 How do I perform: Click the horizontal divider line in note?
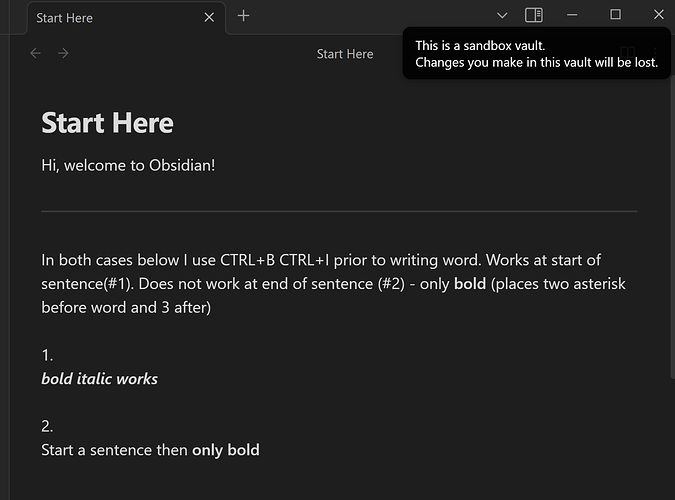click(x=339, y=212)
